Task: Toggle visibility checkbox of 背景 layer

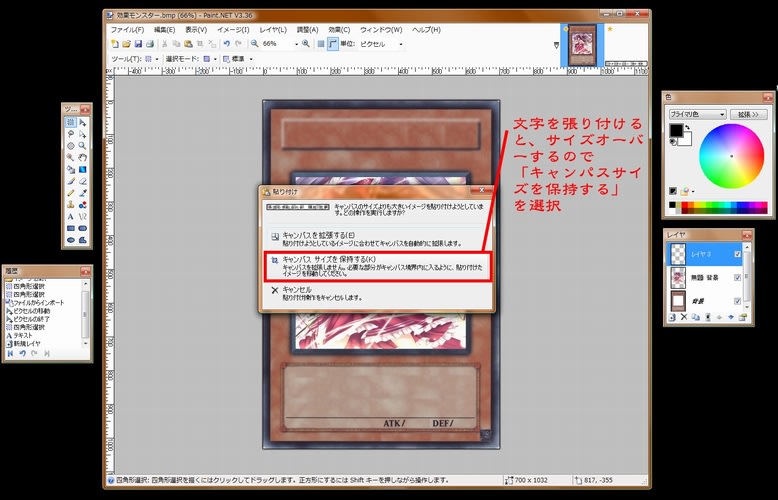Action: click(x=737, y=301)
